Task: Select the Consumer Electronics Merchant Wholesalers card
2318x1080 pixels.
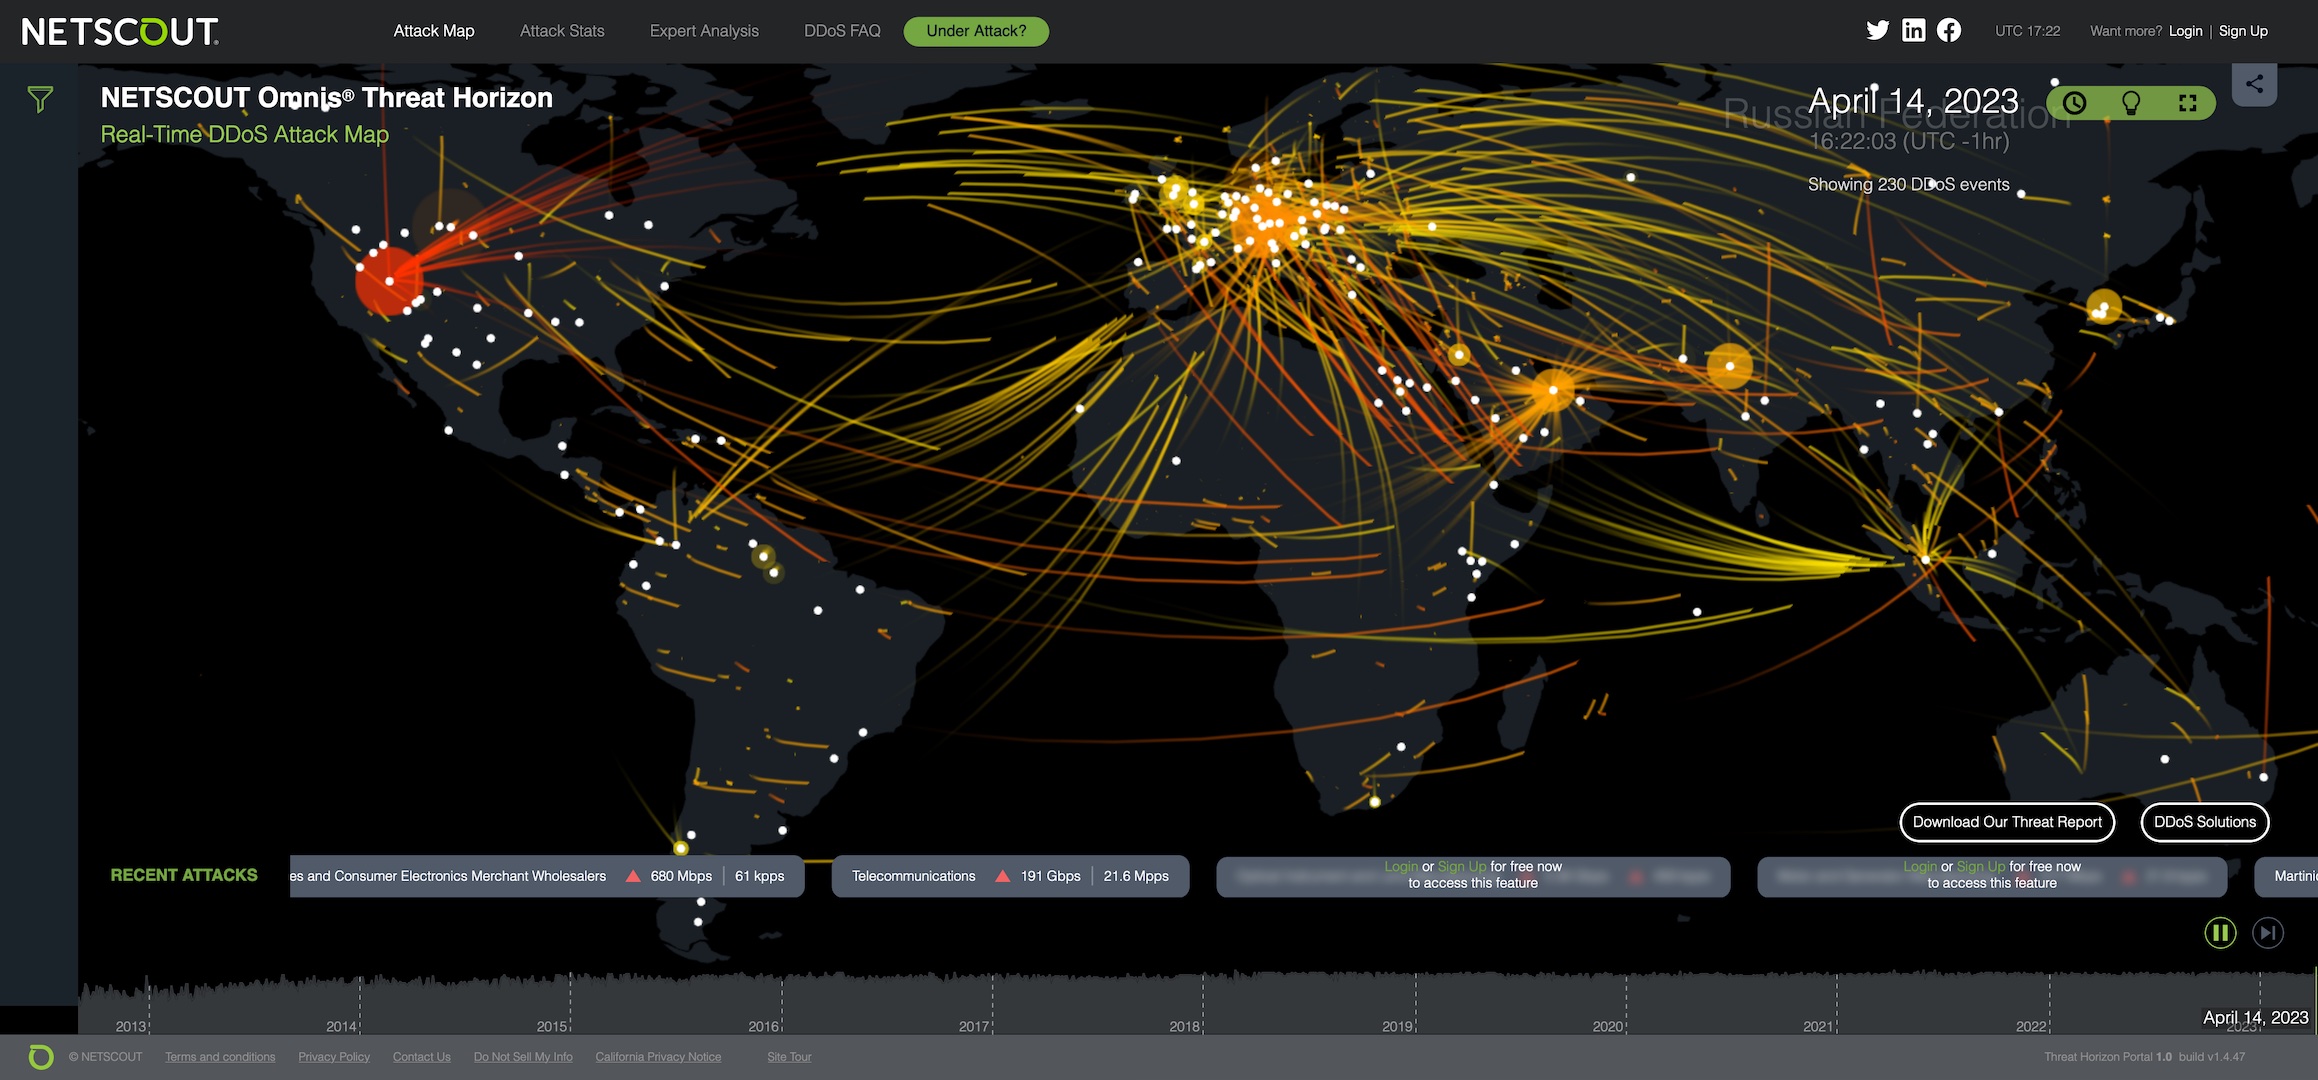Action: tap(547, 876)
